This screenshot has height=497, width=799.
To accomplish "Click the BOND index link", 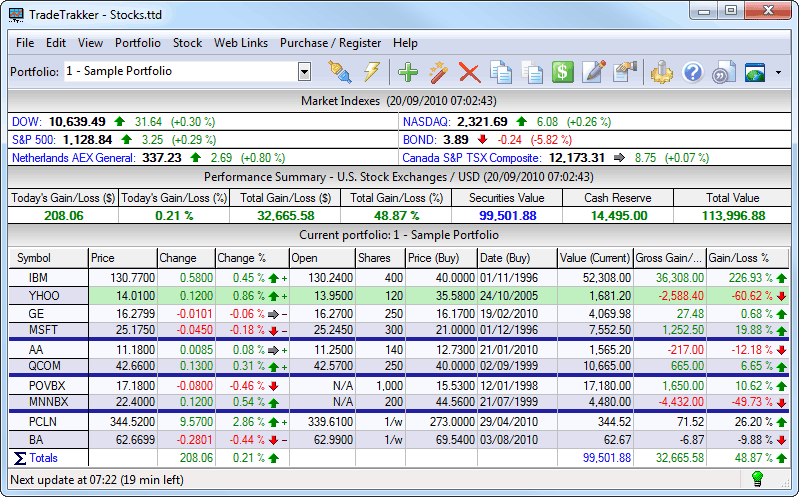I will [x=420, y=140].
